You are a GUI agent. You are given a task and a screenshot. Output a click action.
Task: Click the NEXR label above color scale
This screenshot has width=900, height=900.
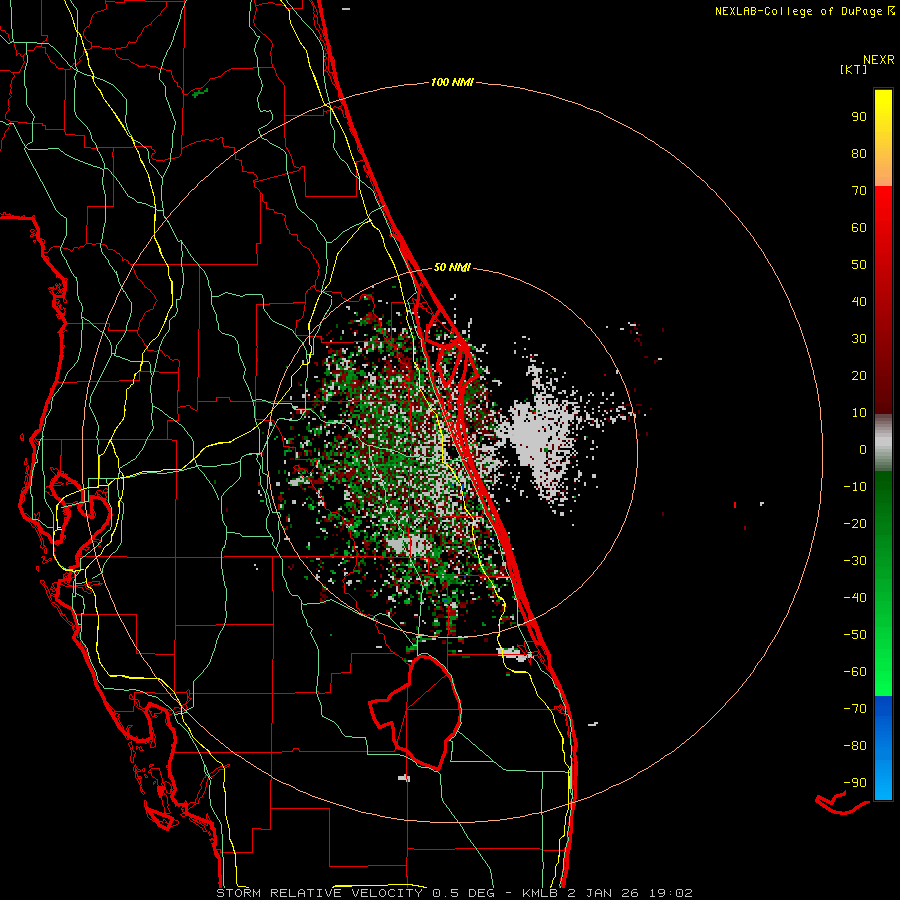tap(879, 60)
